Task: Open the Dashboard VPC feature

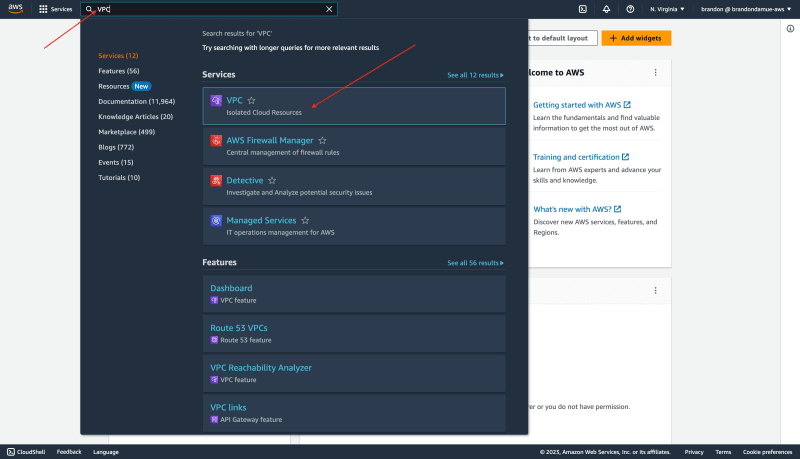Action: point(354,294)
